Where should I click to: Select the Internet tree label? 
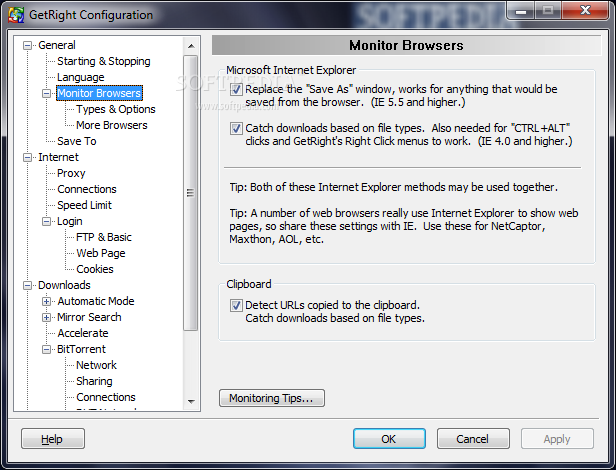(58, 157)
